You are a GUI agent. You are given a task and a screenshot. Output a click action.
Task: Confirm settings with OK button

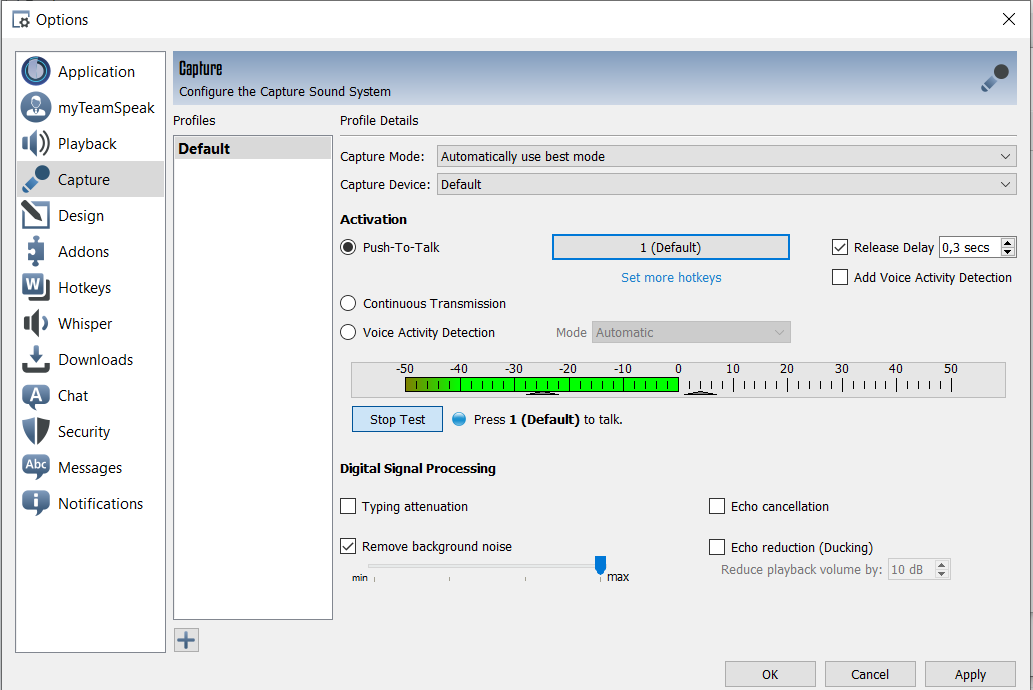(770, 674)
